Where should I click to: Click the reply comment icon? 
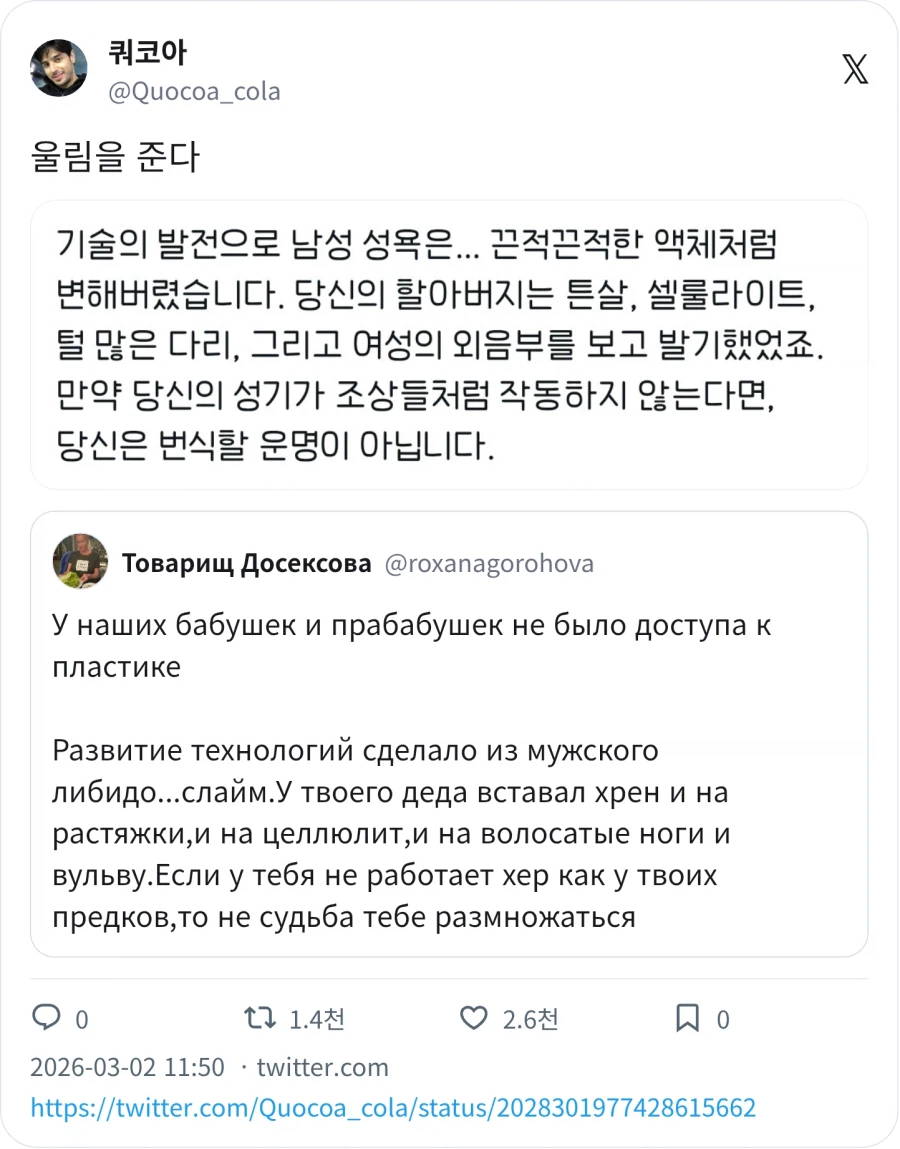pos(47,1018)
